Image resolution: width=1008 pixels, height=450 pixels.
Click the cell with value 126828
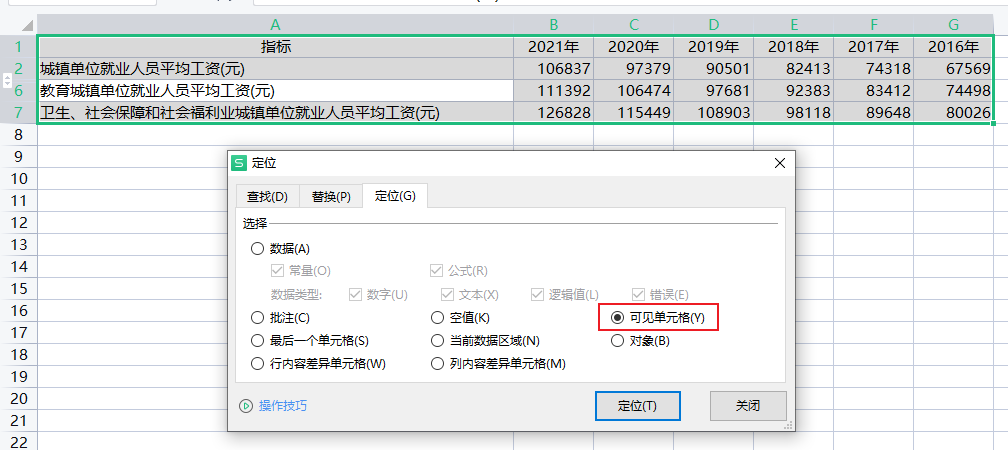554,112
